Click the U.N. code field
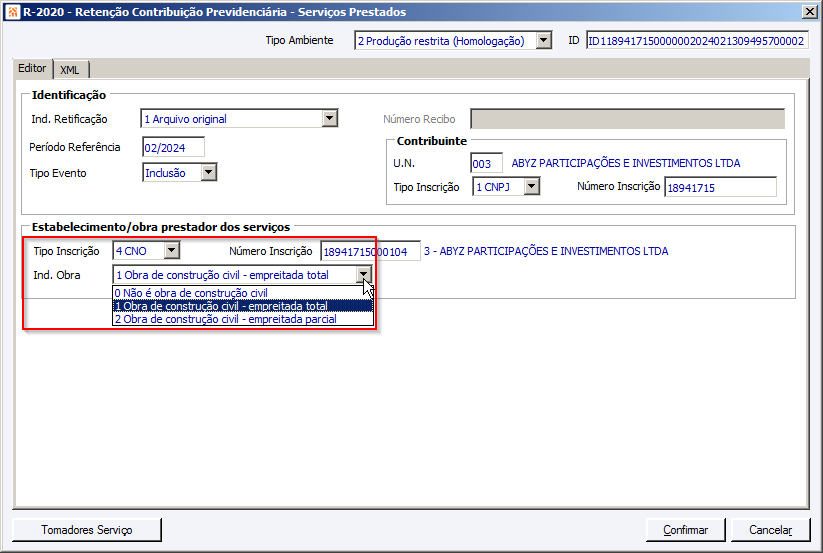The height and width of the screenshot is (553, 823). coord(486,163)
